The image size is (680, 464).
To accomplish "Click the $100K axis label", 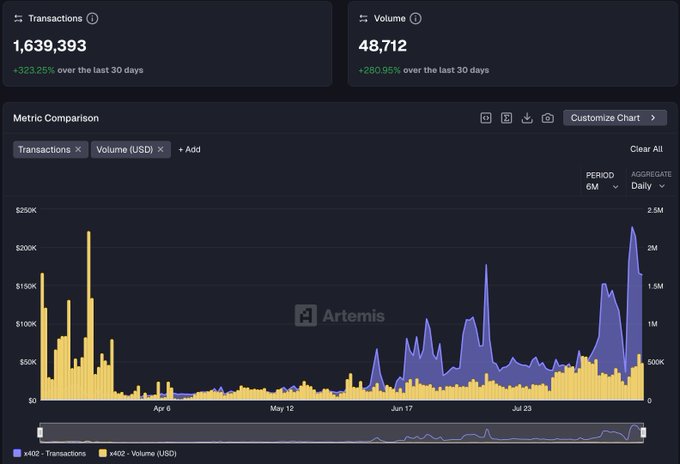I will 26,324.
